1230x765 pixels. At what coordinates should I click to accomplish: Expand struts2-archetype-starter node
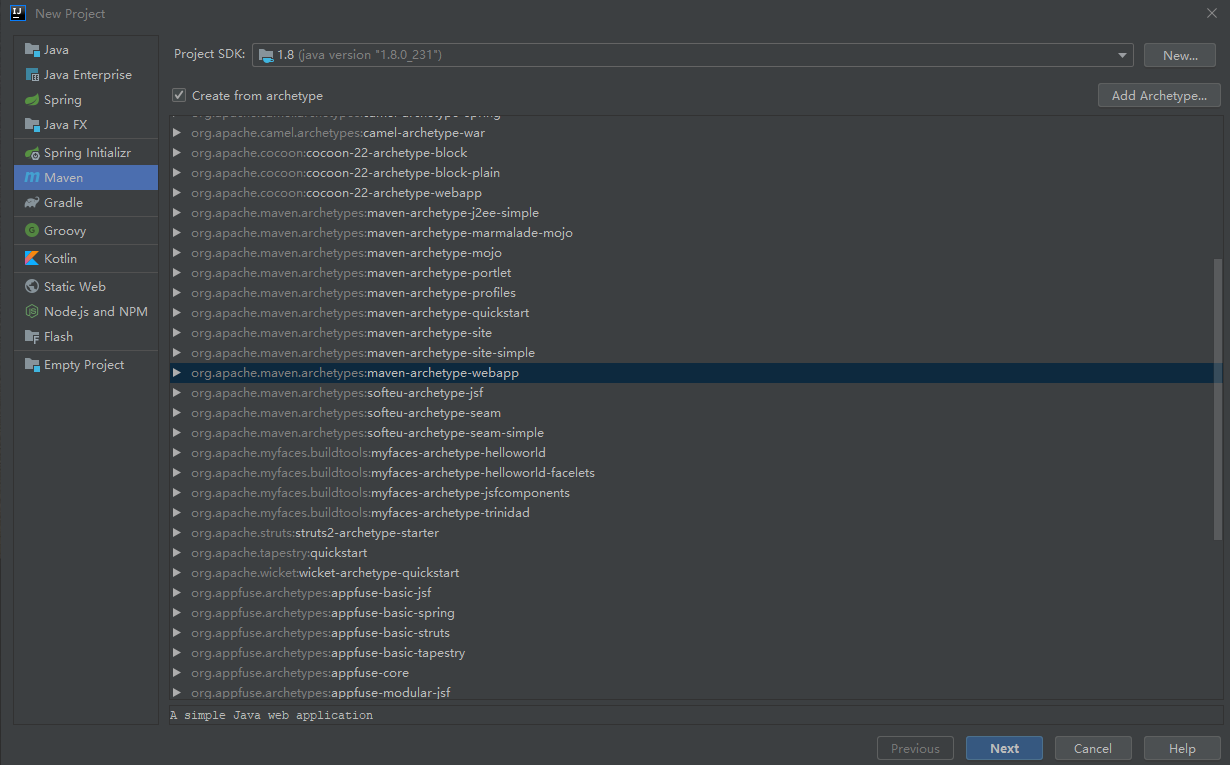point(177,533)
